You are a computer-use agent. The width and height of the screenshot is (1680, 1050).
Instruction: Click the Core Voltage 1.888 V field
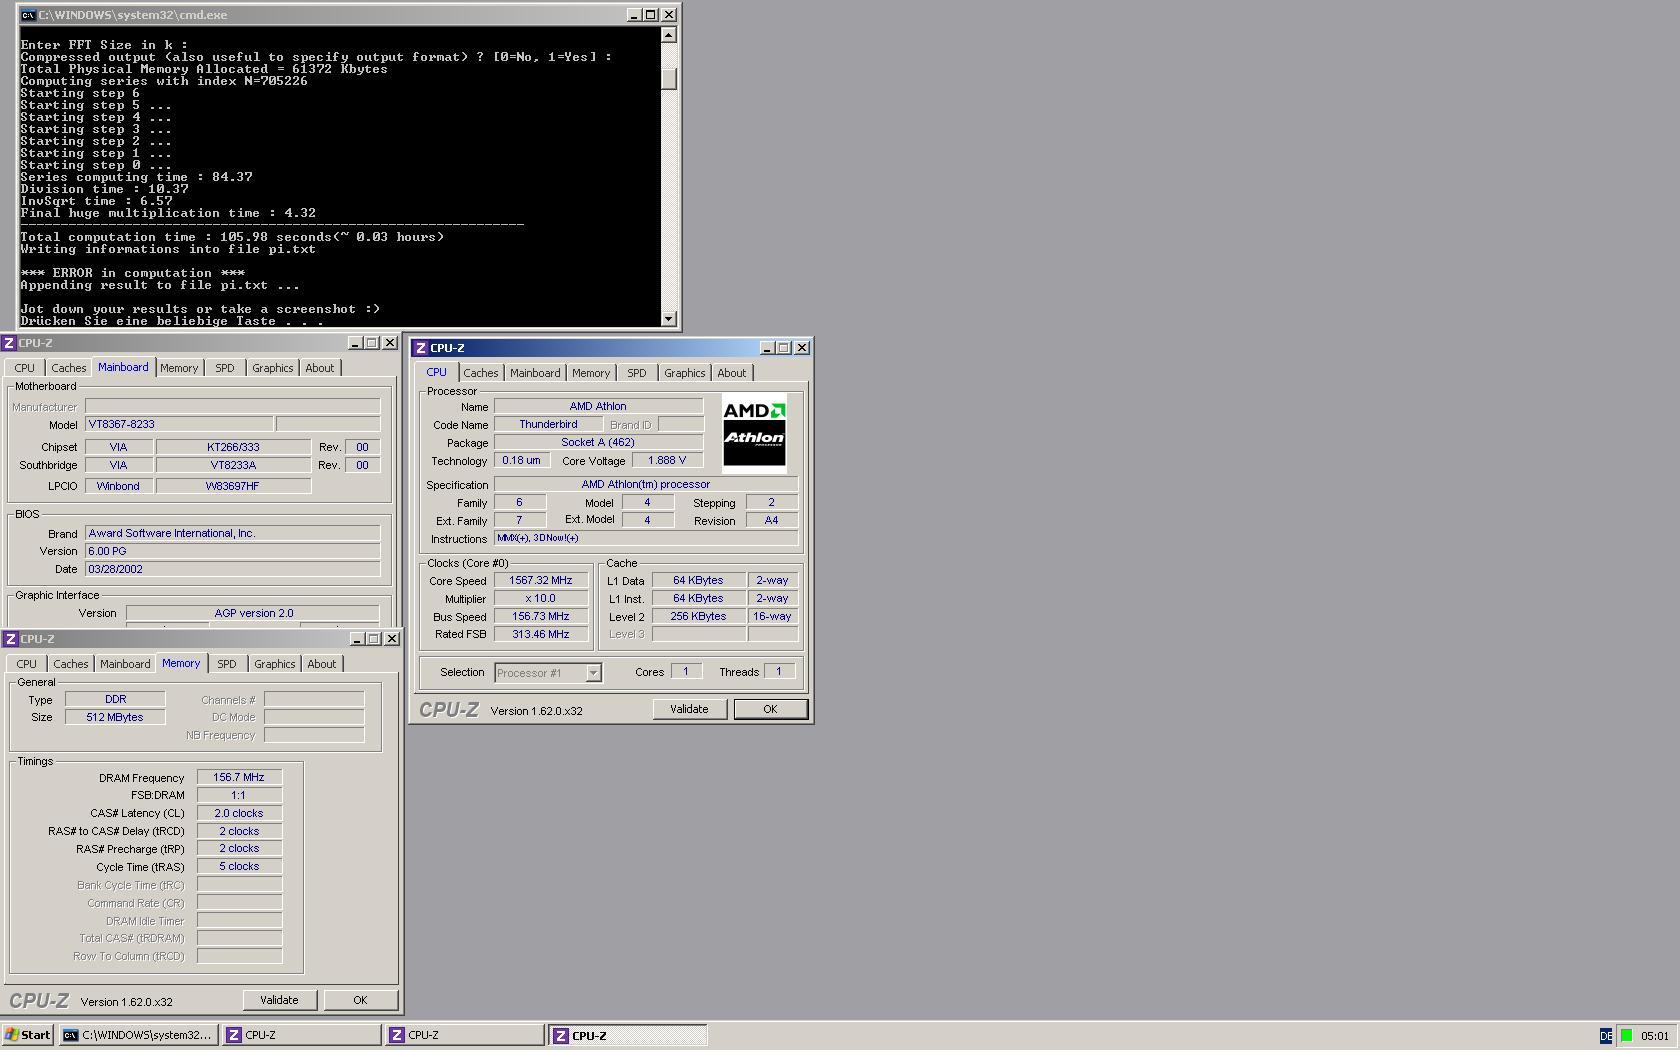tap(667, 461)
